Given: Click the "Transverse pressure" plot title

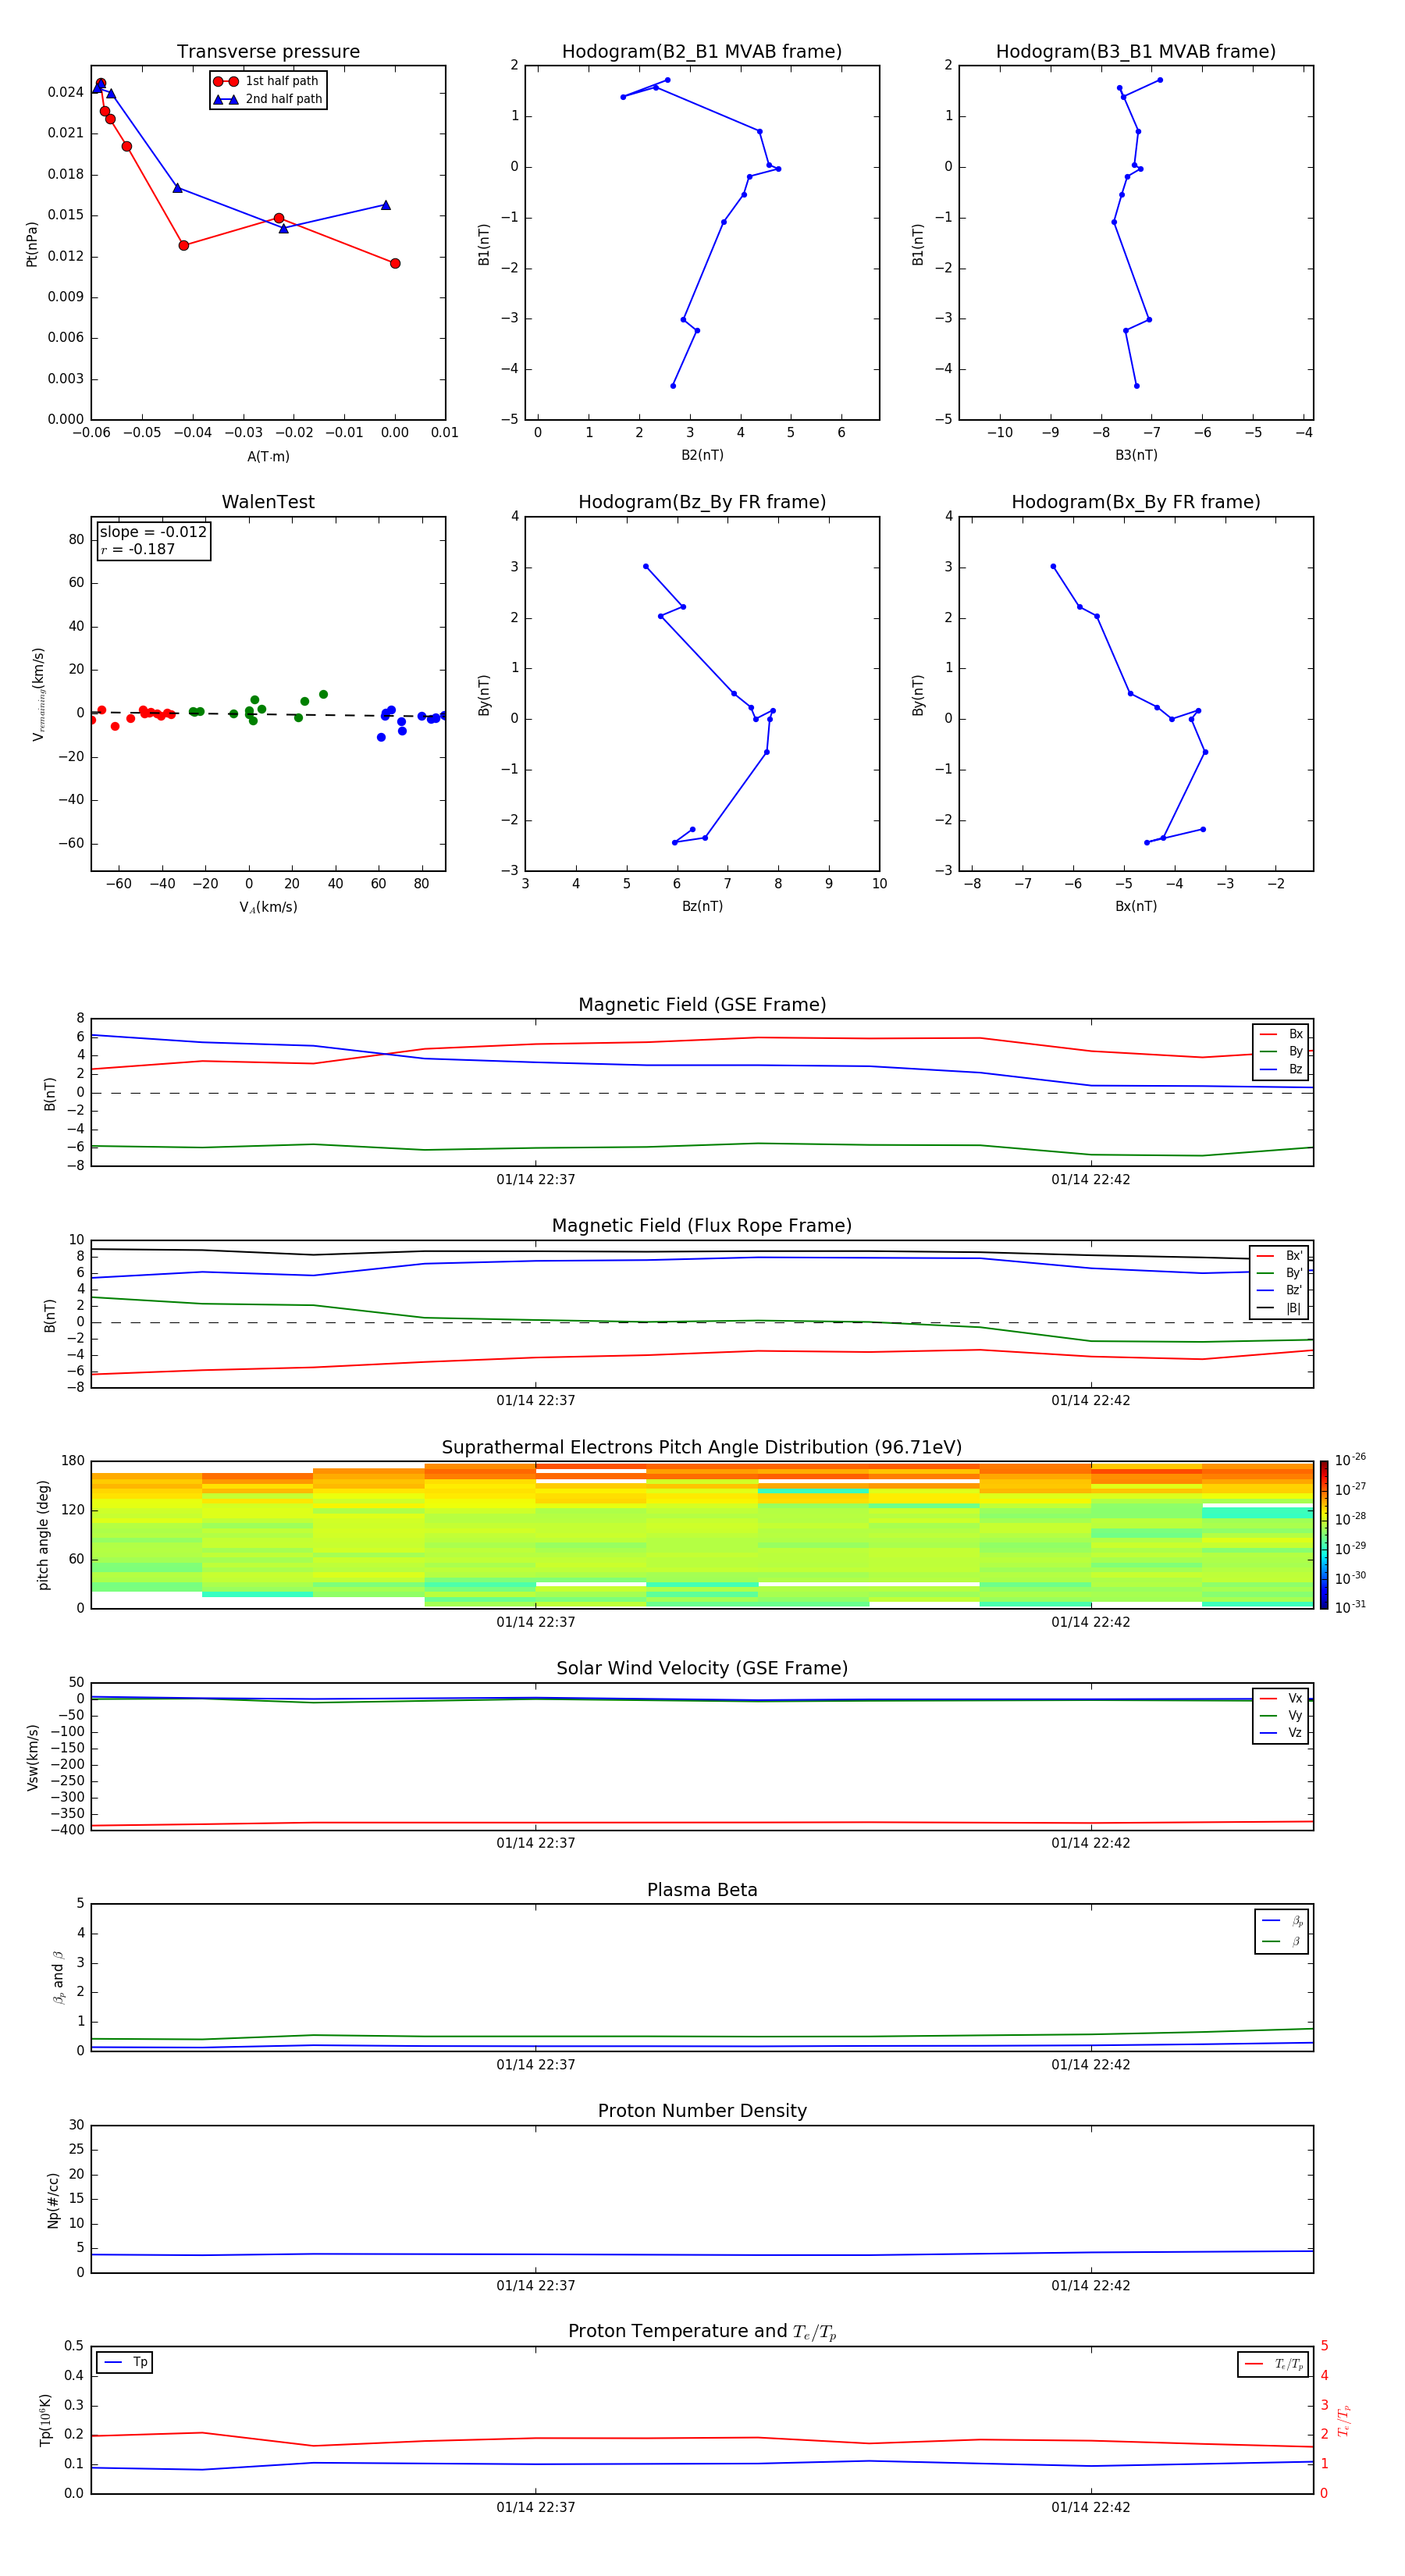Looking at the screenshot, I should point(268,52).
